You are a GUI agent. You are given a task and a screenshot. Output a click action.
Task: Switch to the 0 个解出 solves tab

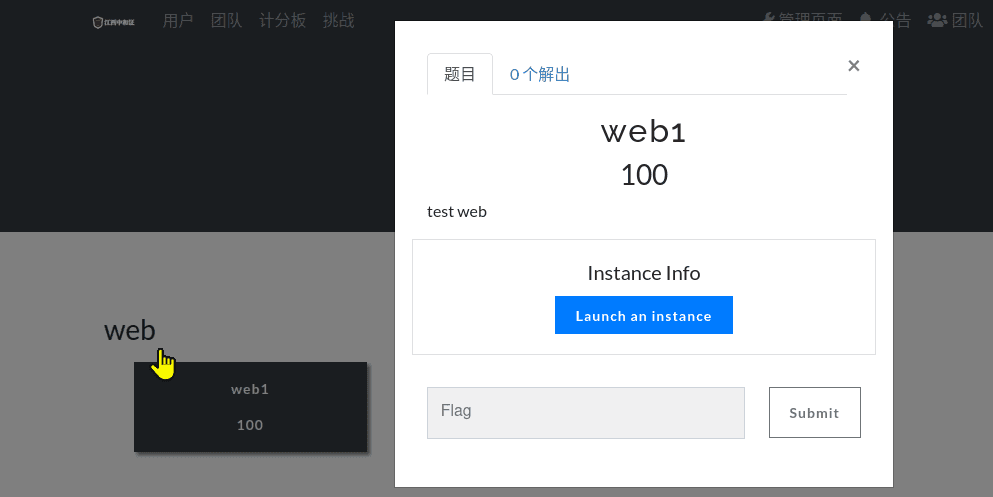540,74
